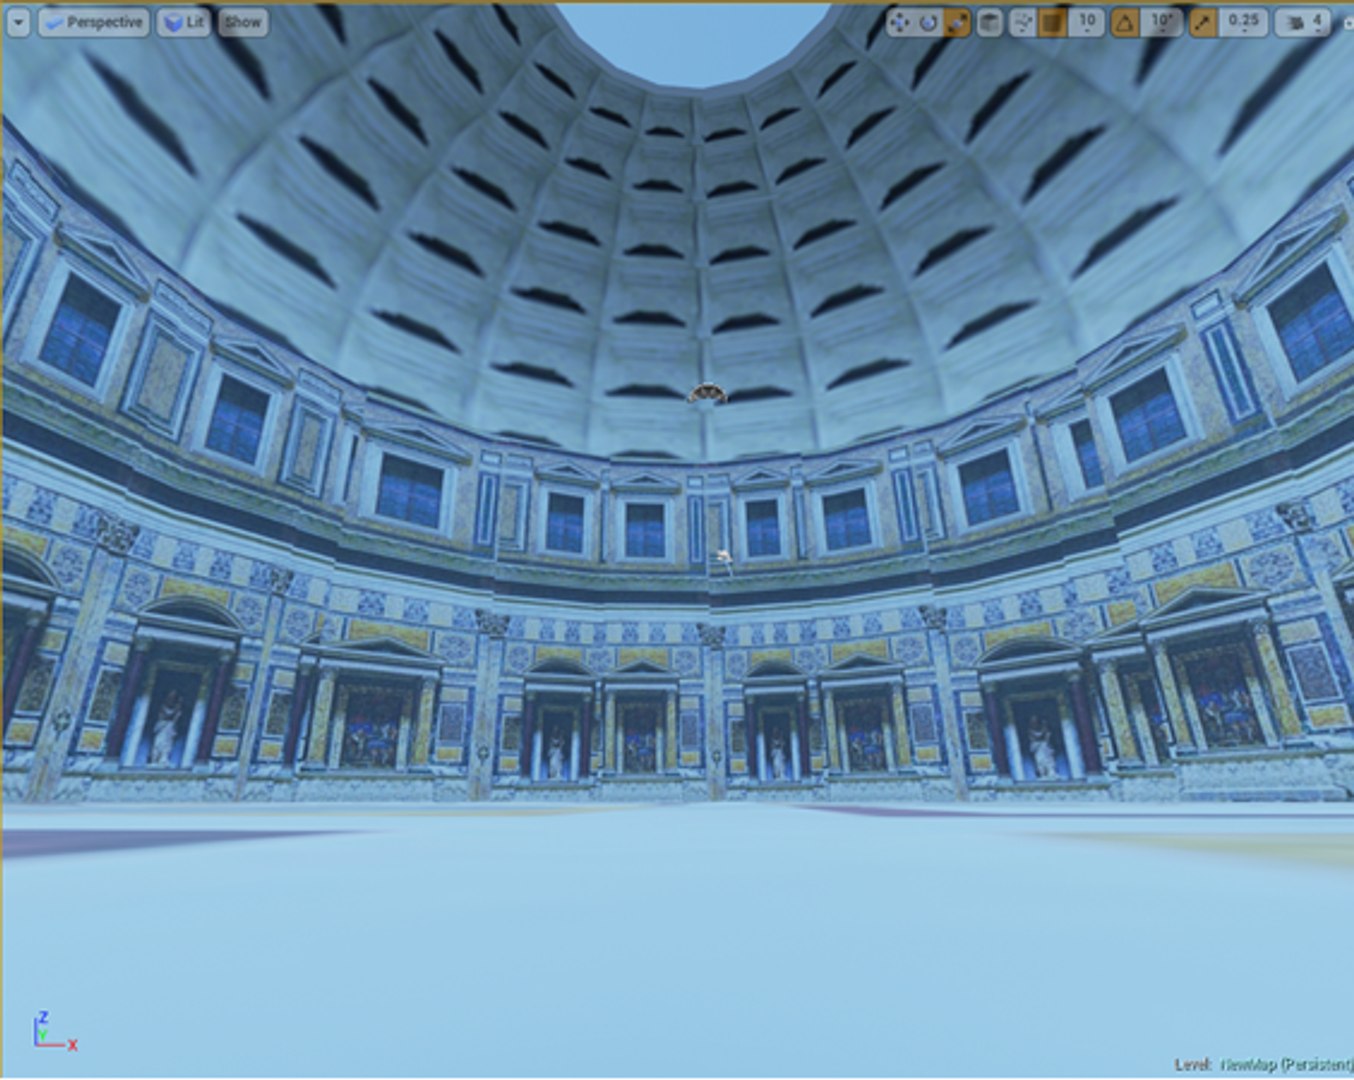The image size is (1354, 1080).
Task: Select the Rotate gizmo tool
Action: pyautogui.click(x=928, y=22)
